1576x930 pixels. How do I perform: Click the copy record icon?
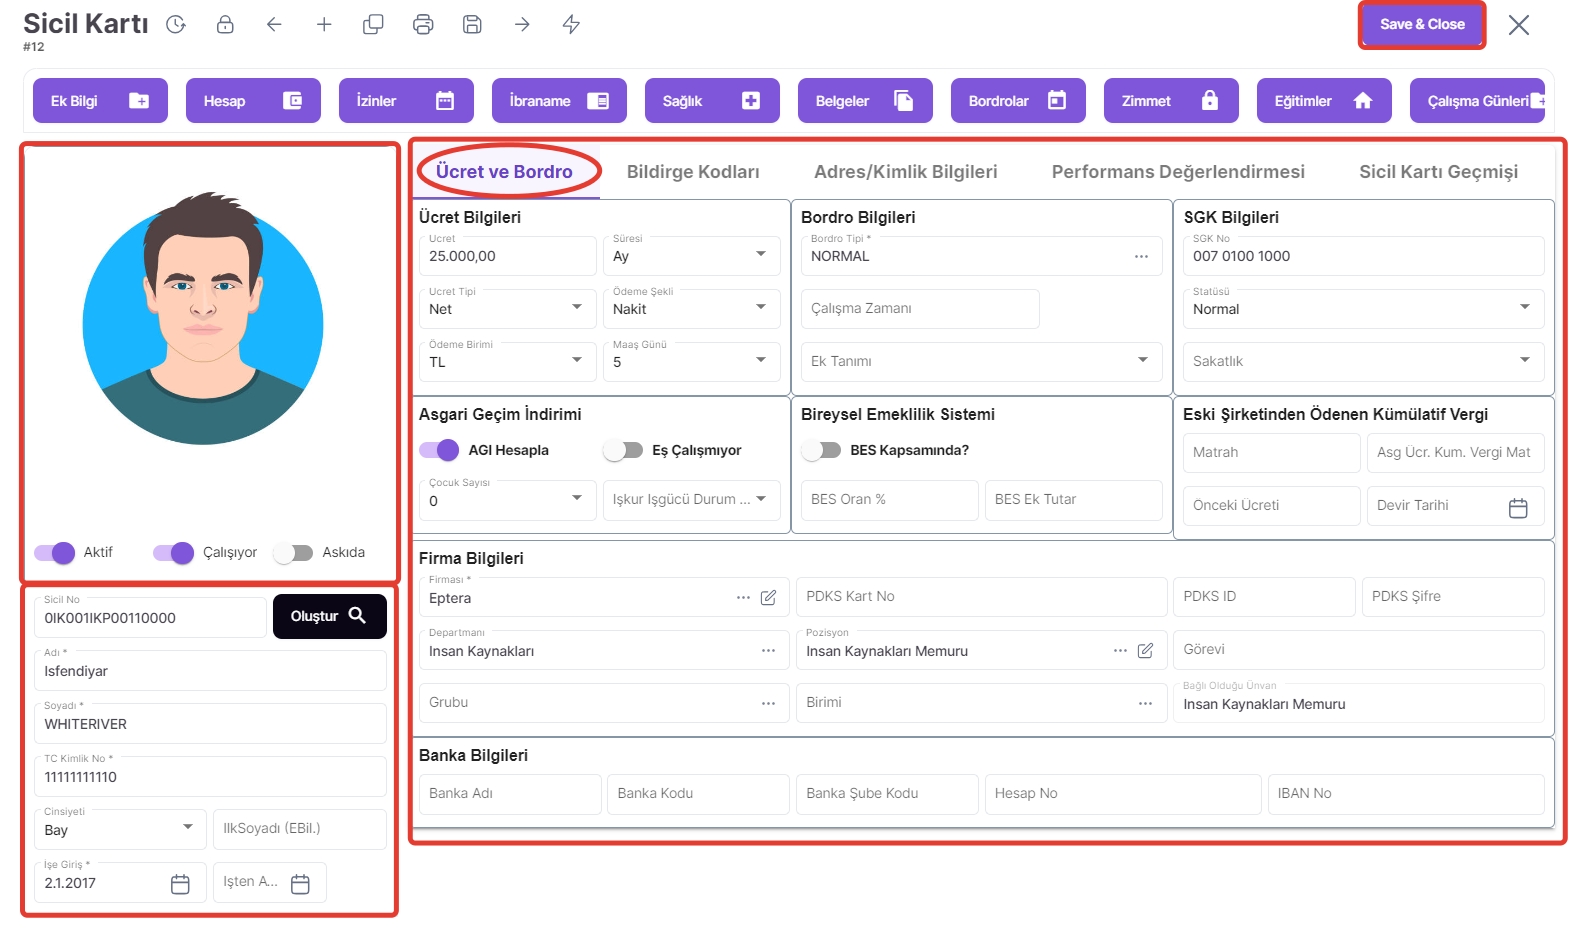(373, 25)
